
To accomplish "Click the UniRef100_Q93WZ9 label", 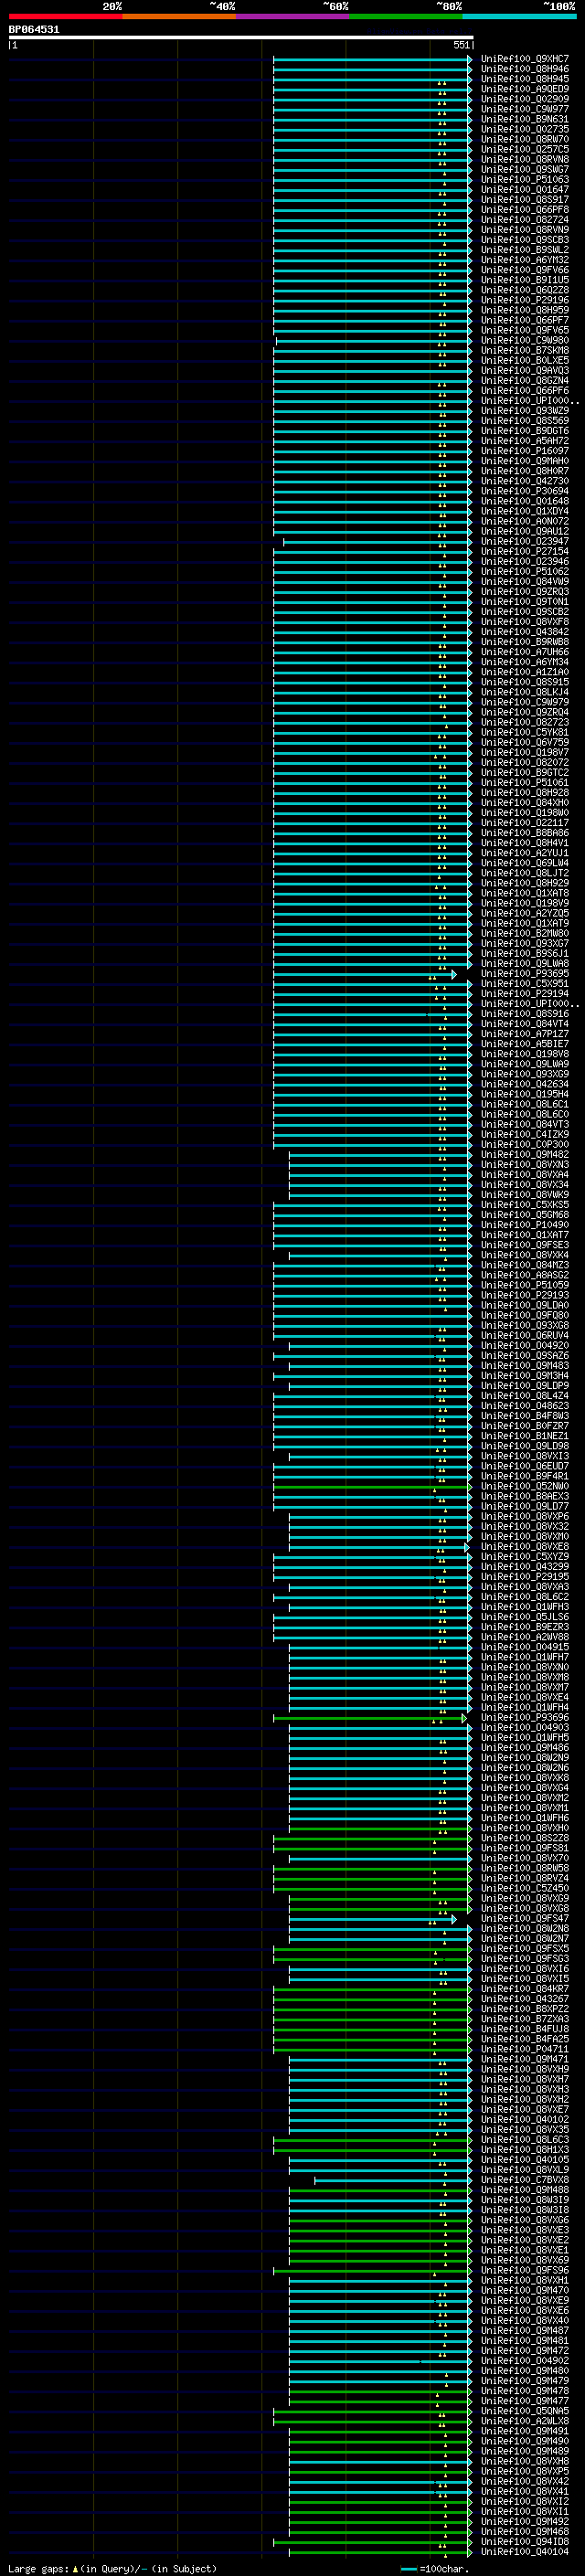I will (525, 411).
